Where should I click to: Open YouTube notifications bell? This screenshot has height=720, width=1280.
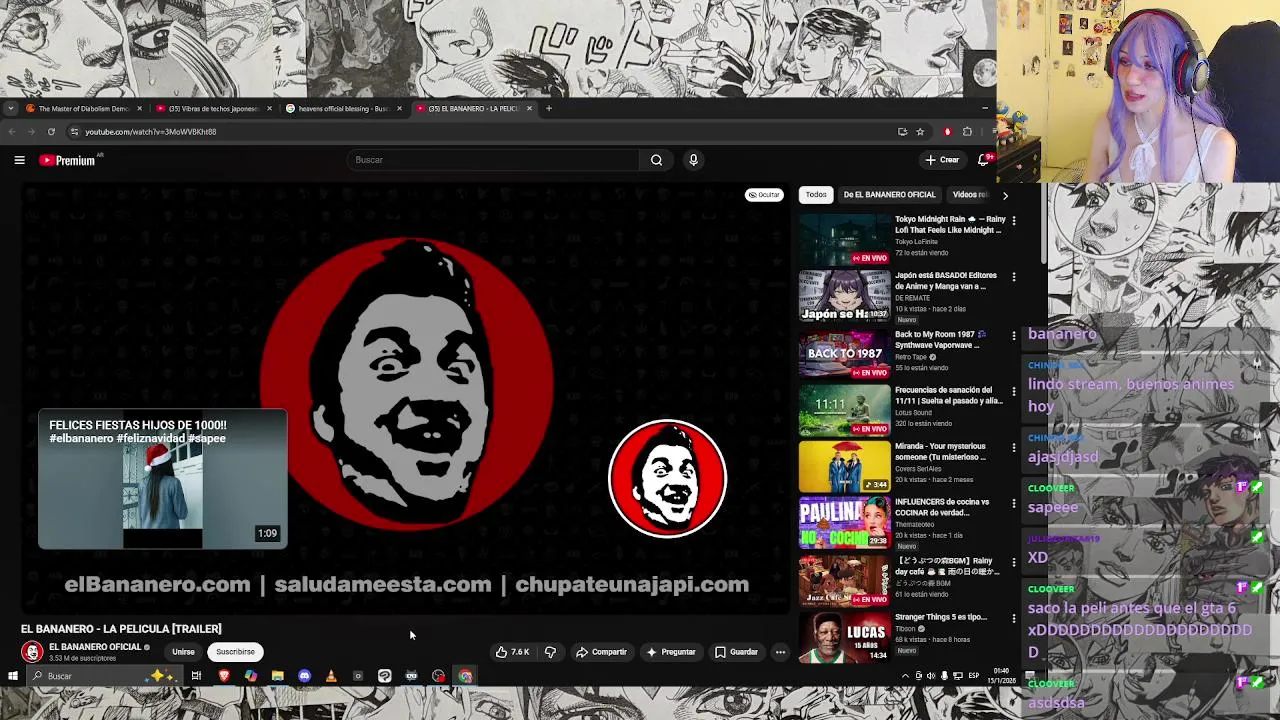click(x=984, y=160)
